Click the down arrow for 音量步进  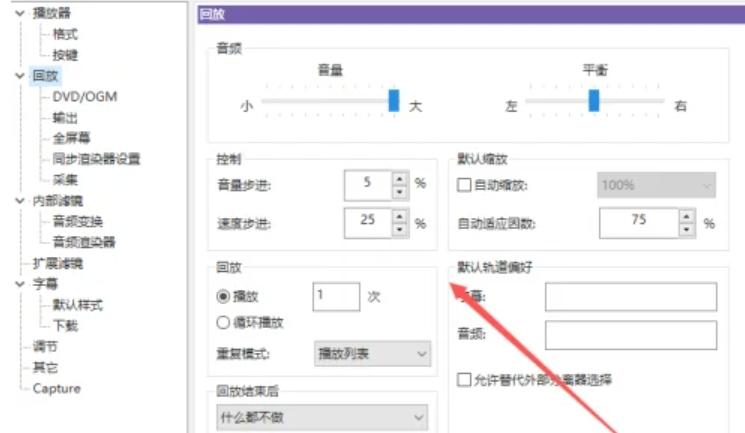tap(400, 190)
